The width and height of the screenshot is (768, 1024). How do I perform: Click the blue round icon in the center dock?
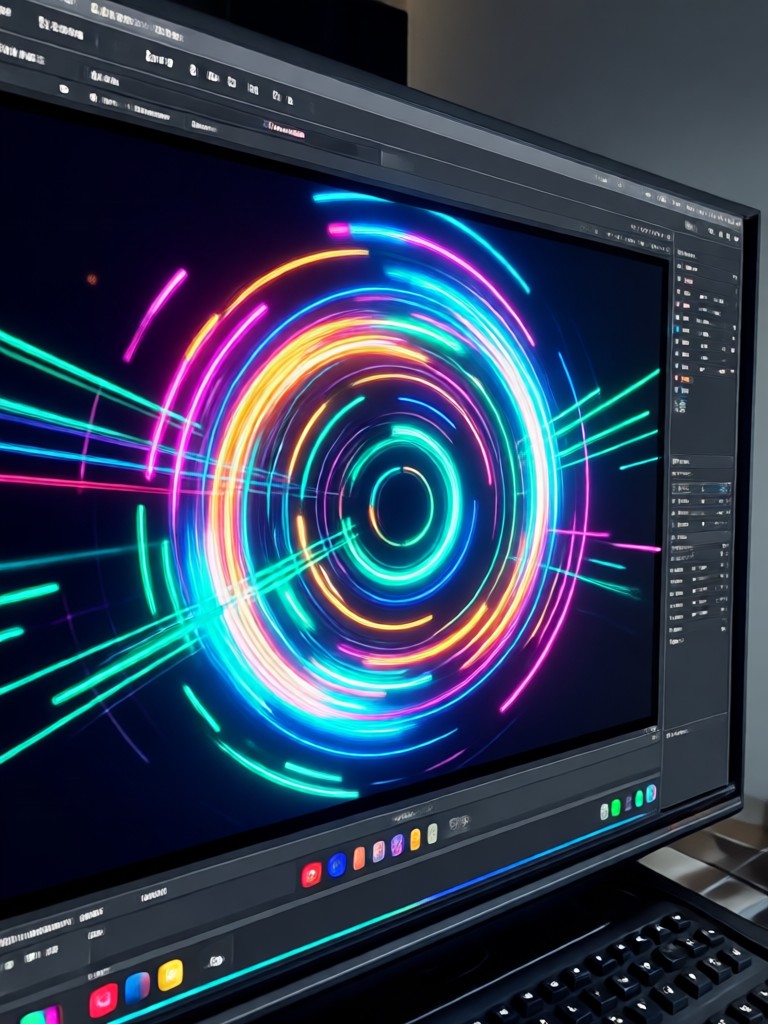tap(336, 865)
